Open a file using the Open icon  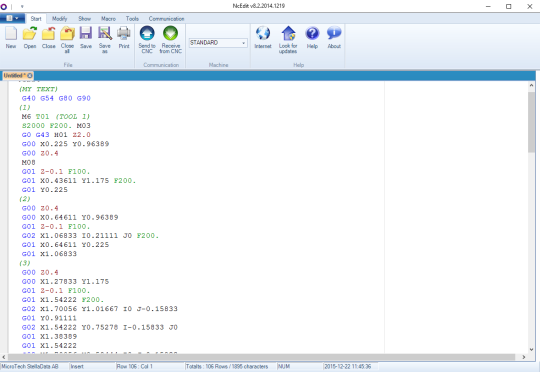pos(30,37)
